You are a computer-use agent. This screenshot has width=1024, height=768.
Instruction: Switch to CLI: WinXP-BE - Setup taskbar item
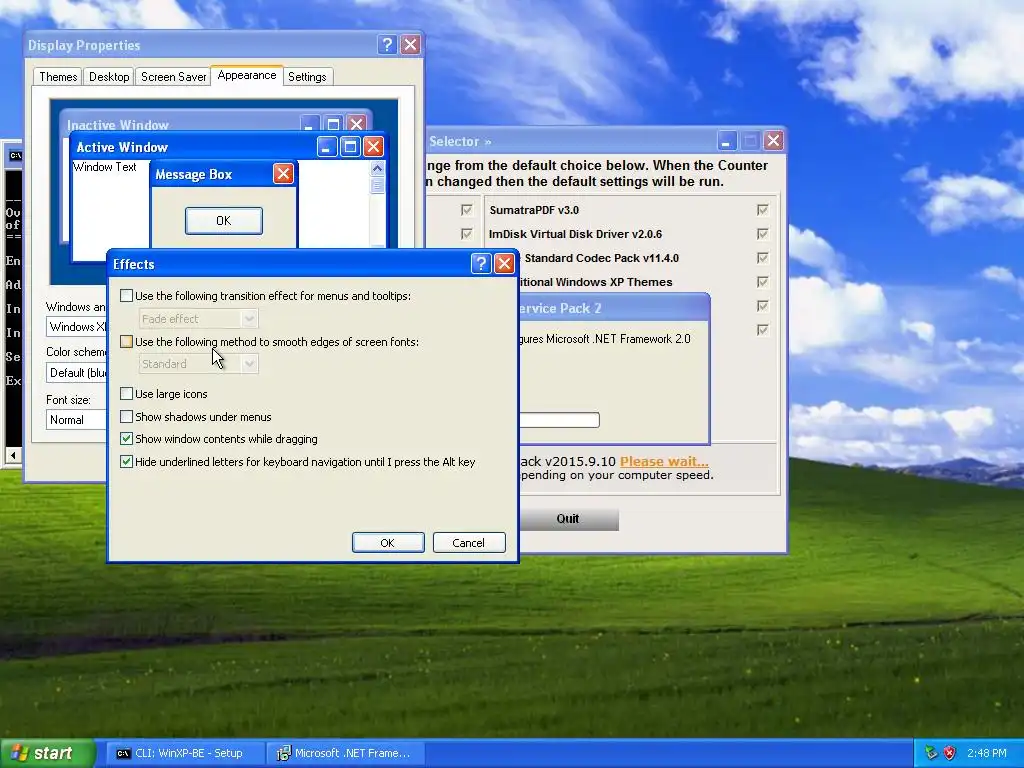pos(186,753)
